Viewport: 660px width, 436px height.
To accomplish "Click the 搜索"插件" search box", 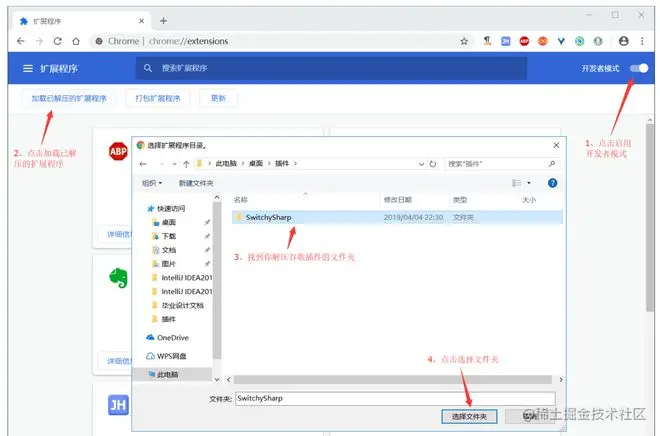I will click(502, 164).
